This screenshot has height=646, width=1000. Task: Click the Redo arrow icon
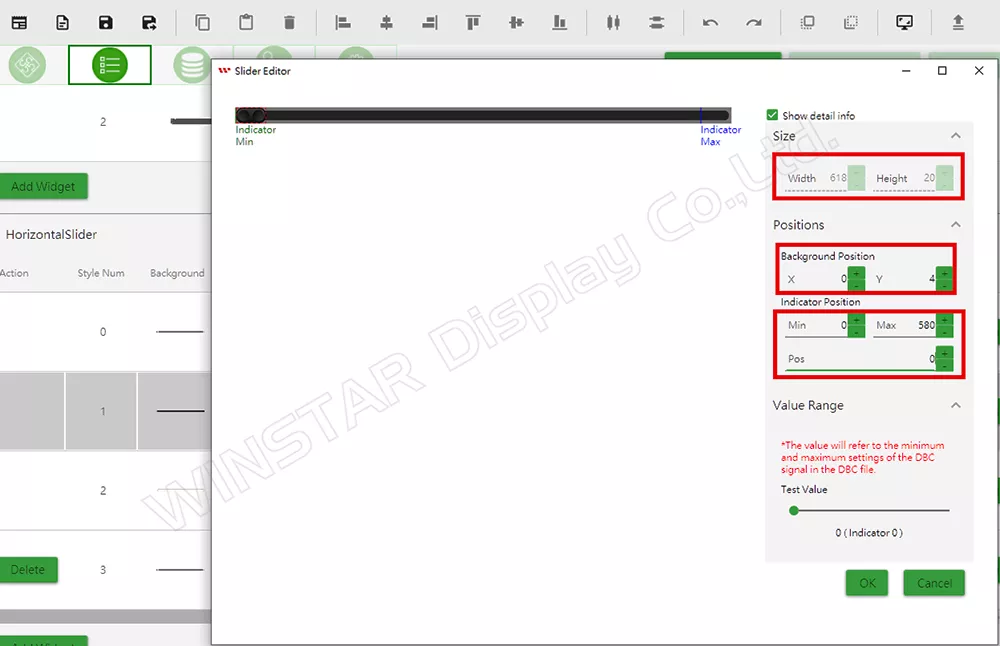tap(754, 22)
